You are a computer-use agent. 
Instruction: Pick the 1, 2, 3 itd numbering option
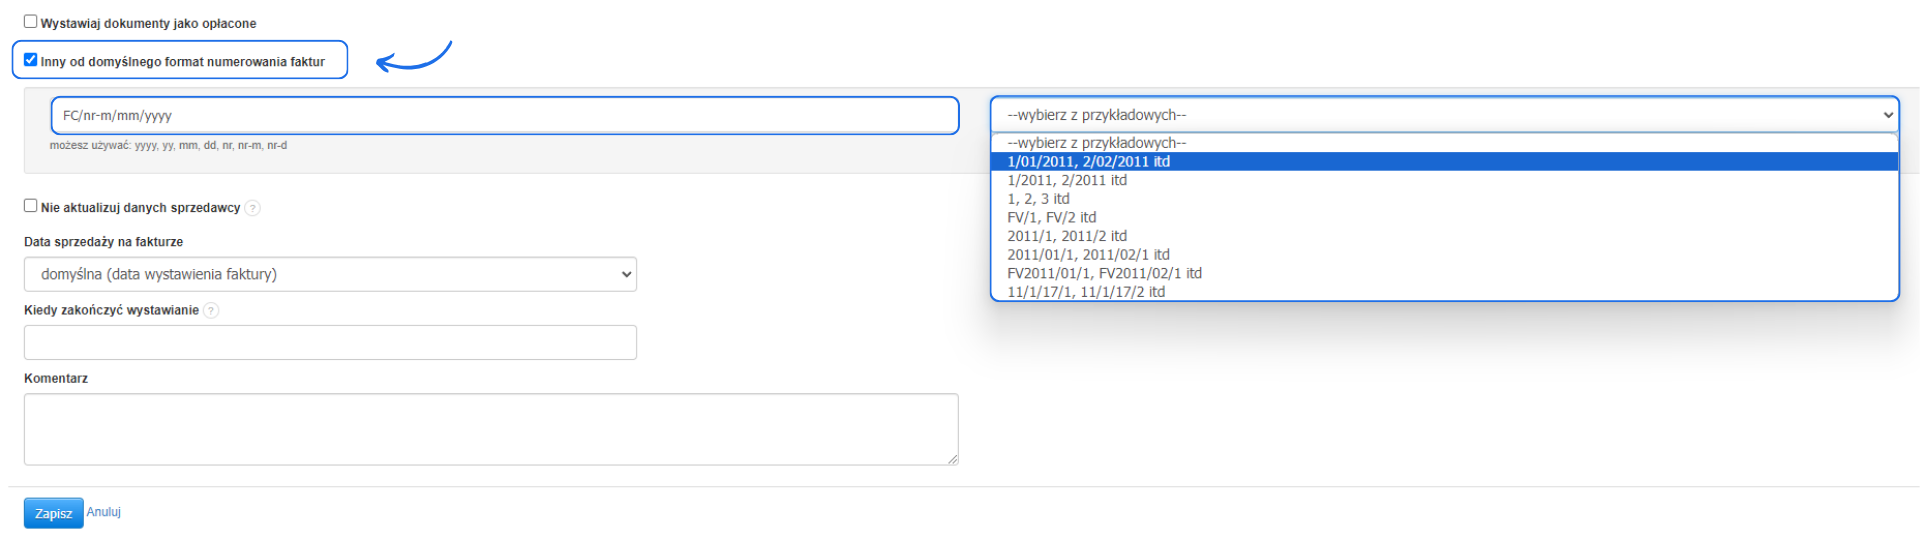[1038, 199]
